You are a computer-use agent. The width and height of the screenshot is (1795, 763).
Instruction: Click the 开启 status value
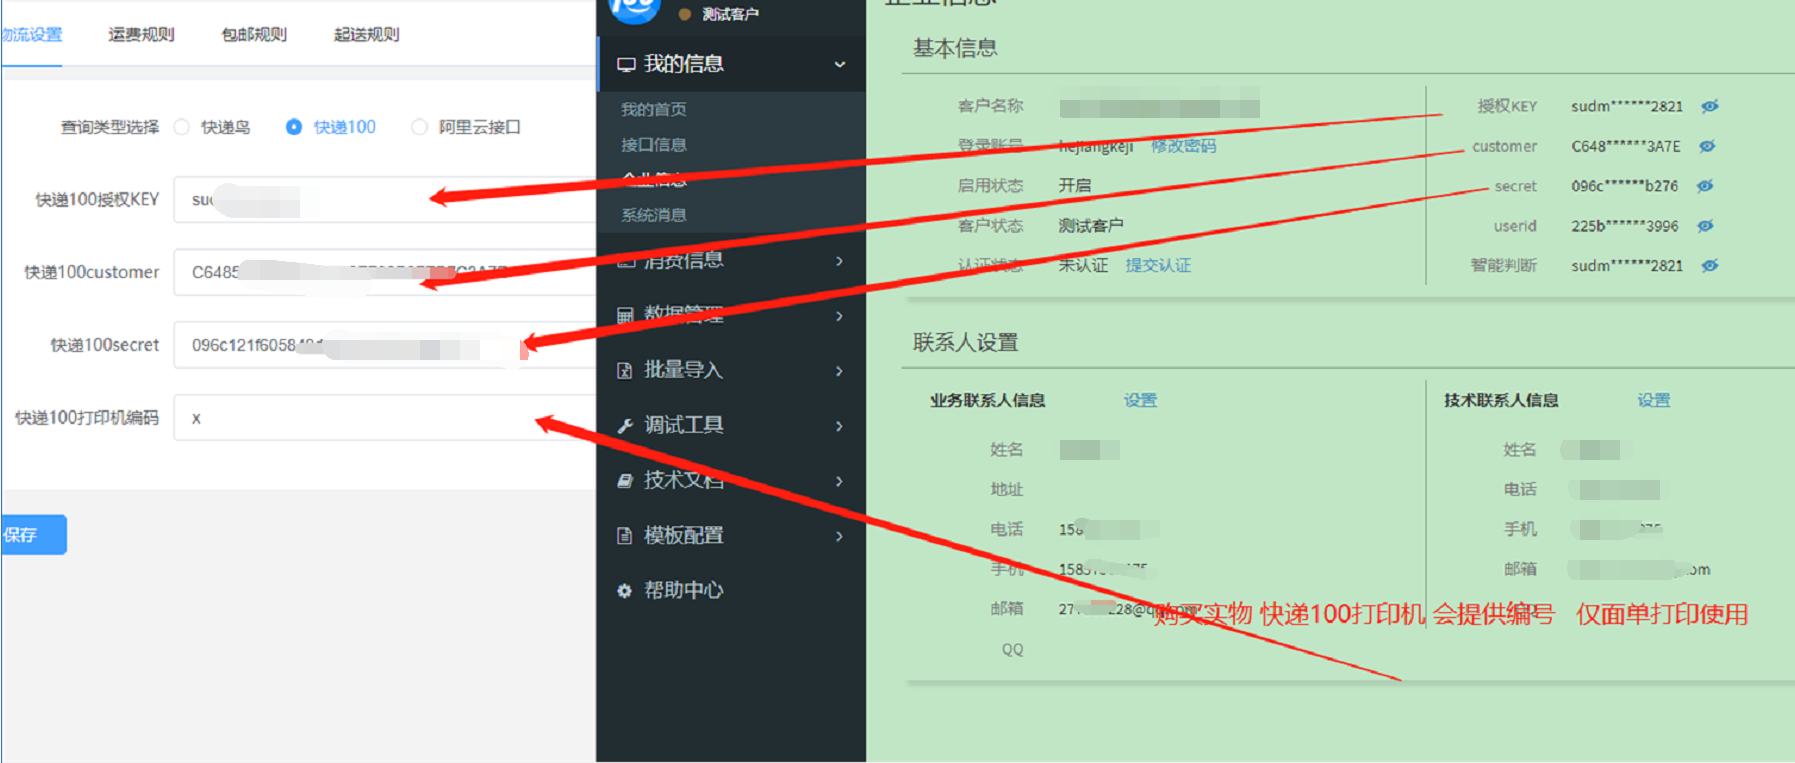[x=1075, y=186]
